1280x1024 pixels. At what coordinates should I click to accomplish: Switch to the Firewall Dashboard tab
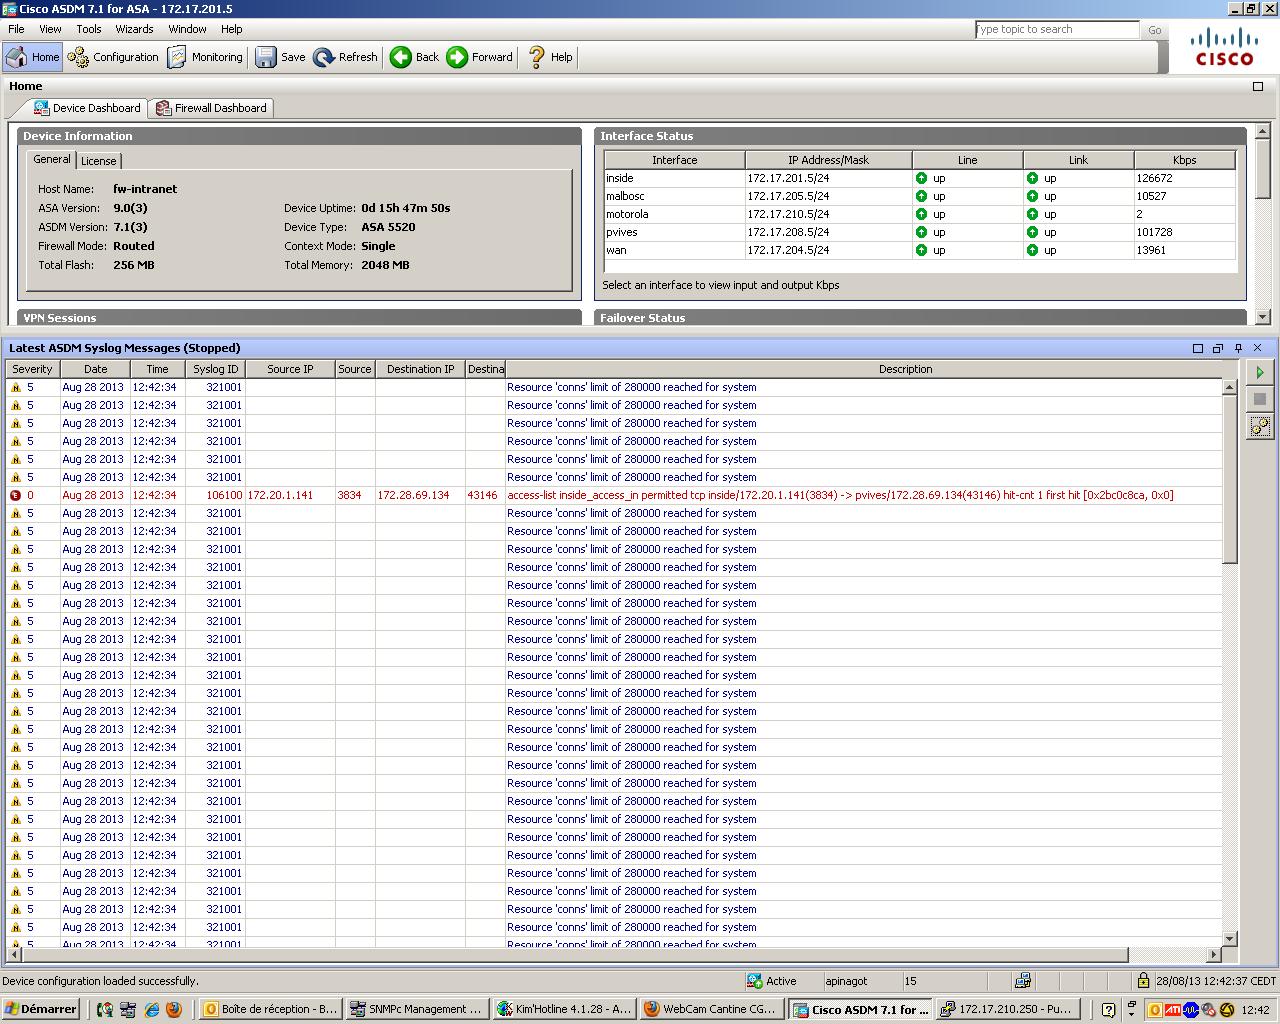pyautogui.click(x=211, y=108)
